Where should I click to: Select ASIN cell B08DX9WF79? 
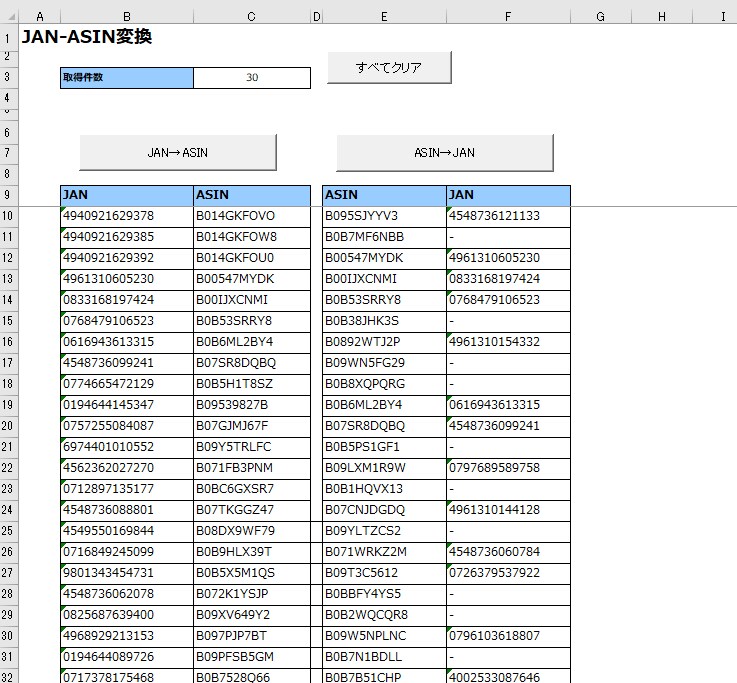[252, 531]
